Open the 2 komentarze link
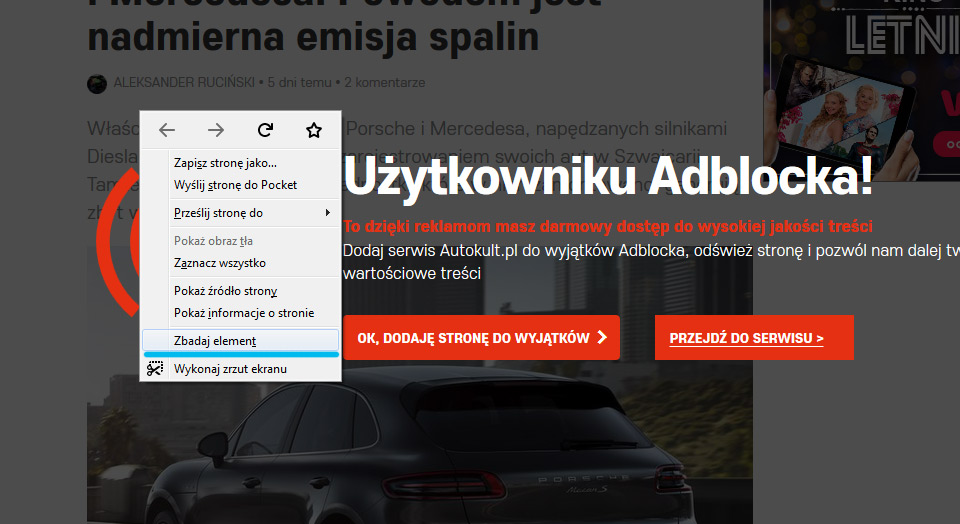Screen dimensions: 960x524 tap(384, 82)
